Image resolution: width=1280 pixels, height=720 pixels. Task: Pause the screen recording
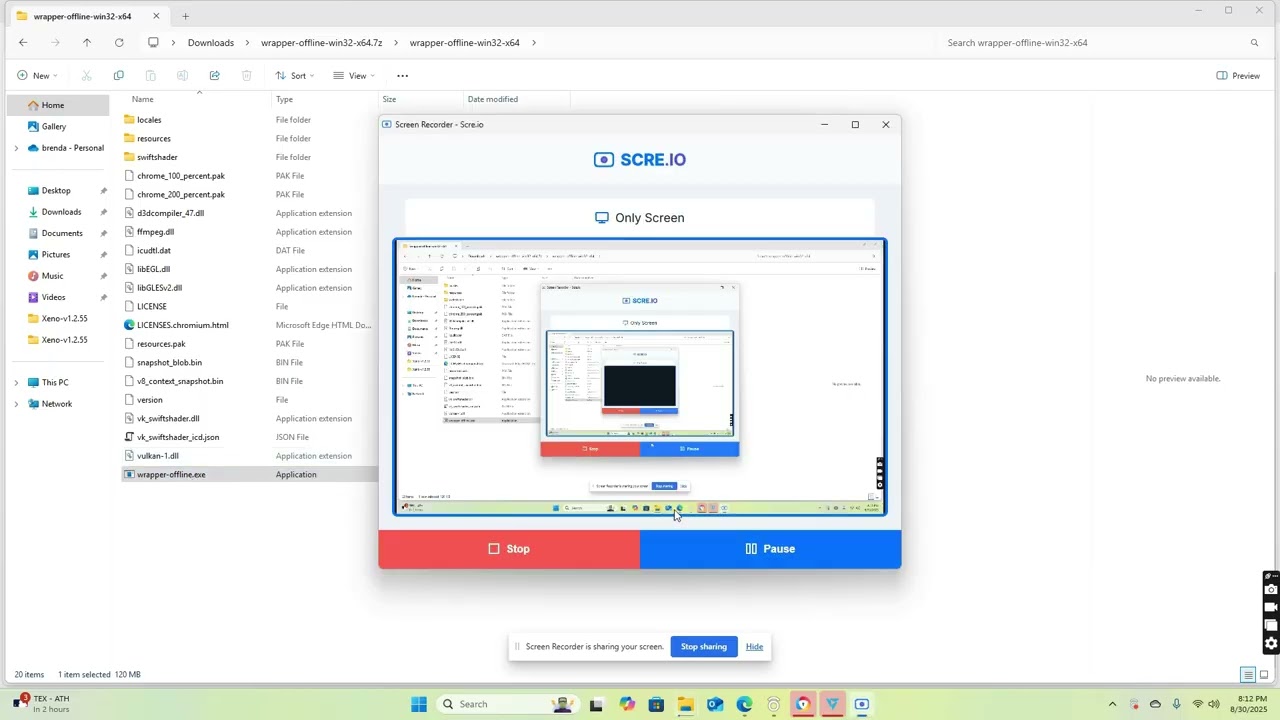[x=770, y=549]
